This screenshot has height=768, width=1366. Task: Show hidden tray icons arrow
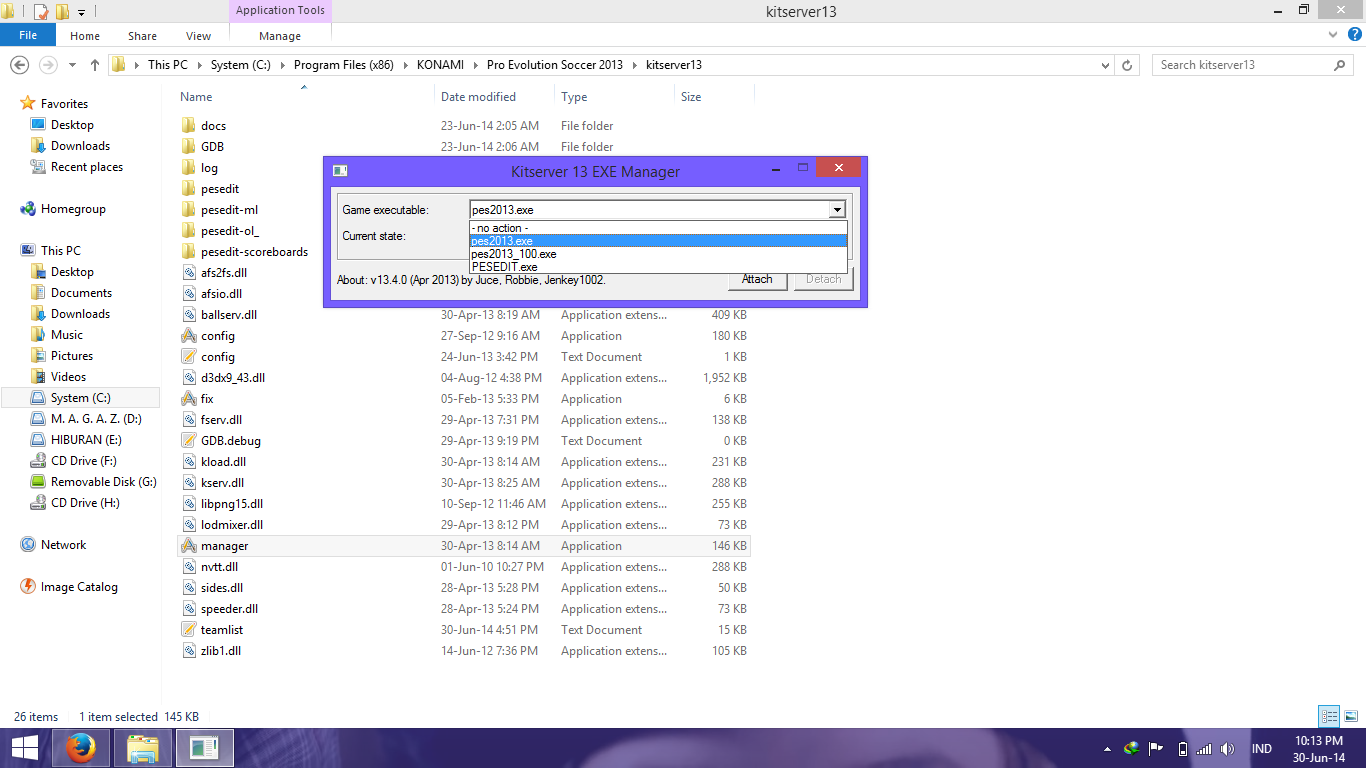[x=1107, y=749]
